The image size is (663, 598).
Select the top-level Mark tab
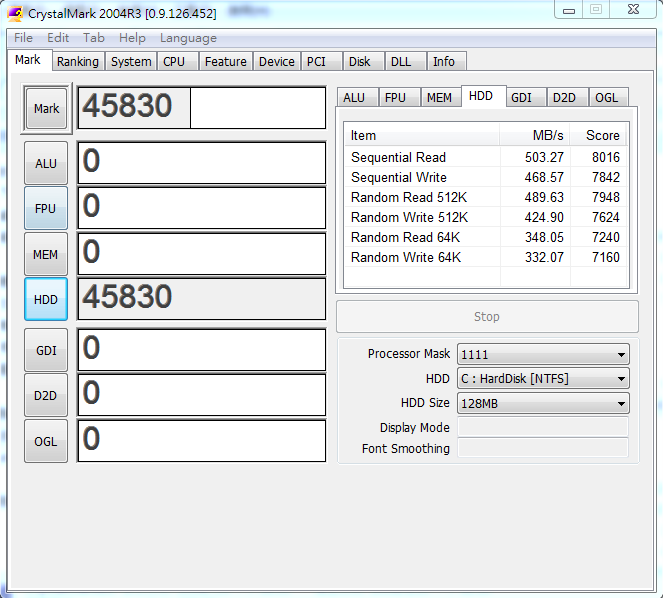coord(28,60)
